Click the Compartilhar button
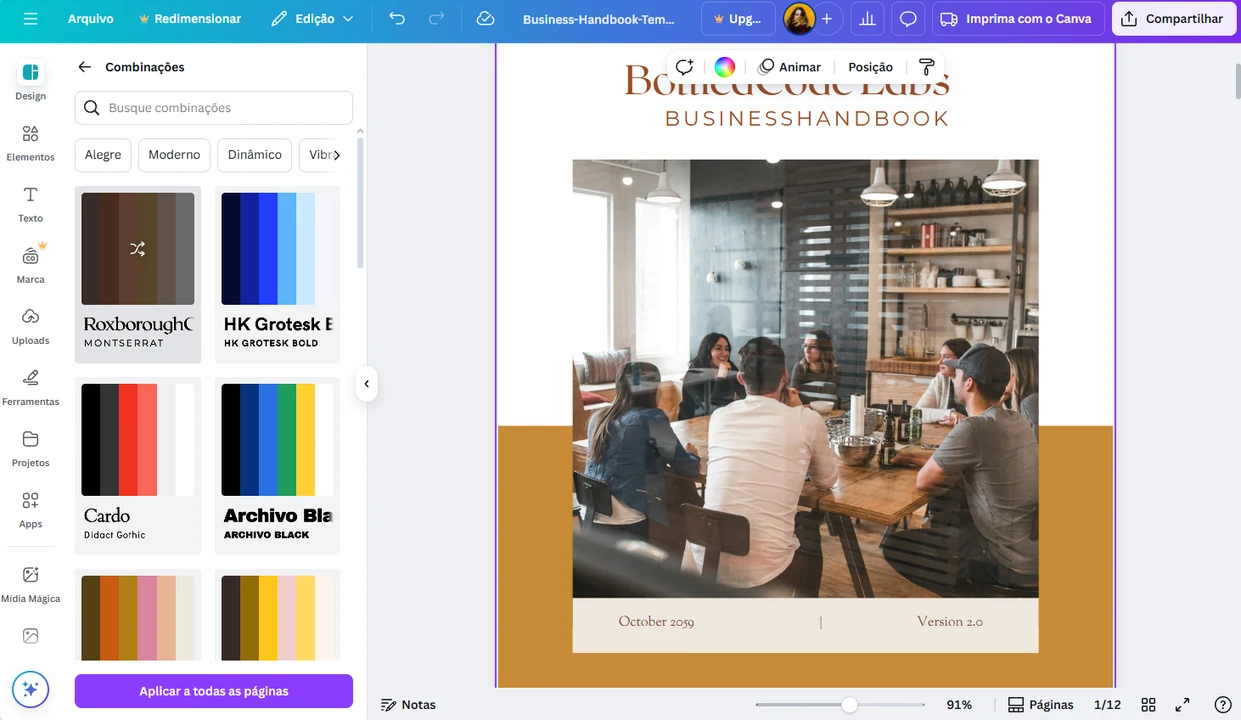 [1174, 19]
